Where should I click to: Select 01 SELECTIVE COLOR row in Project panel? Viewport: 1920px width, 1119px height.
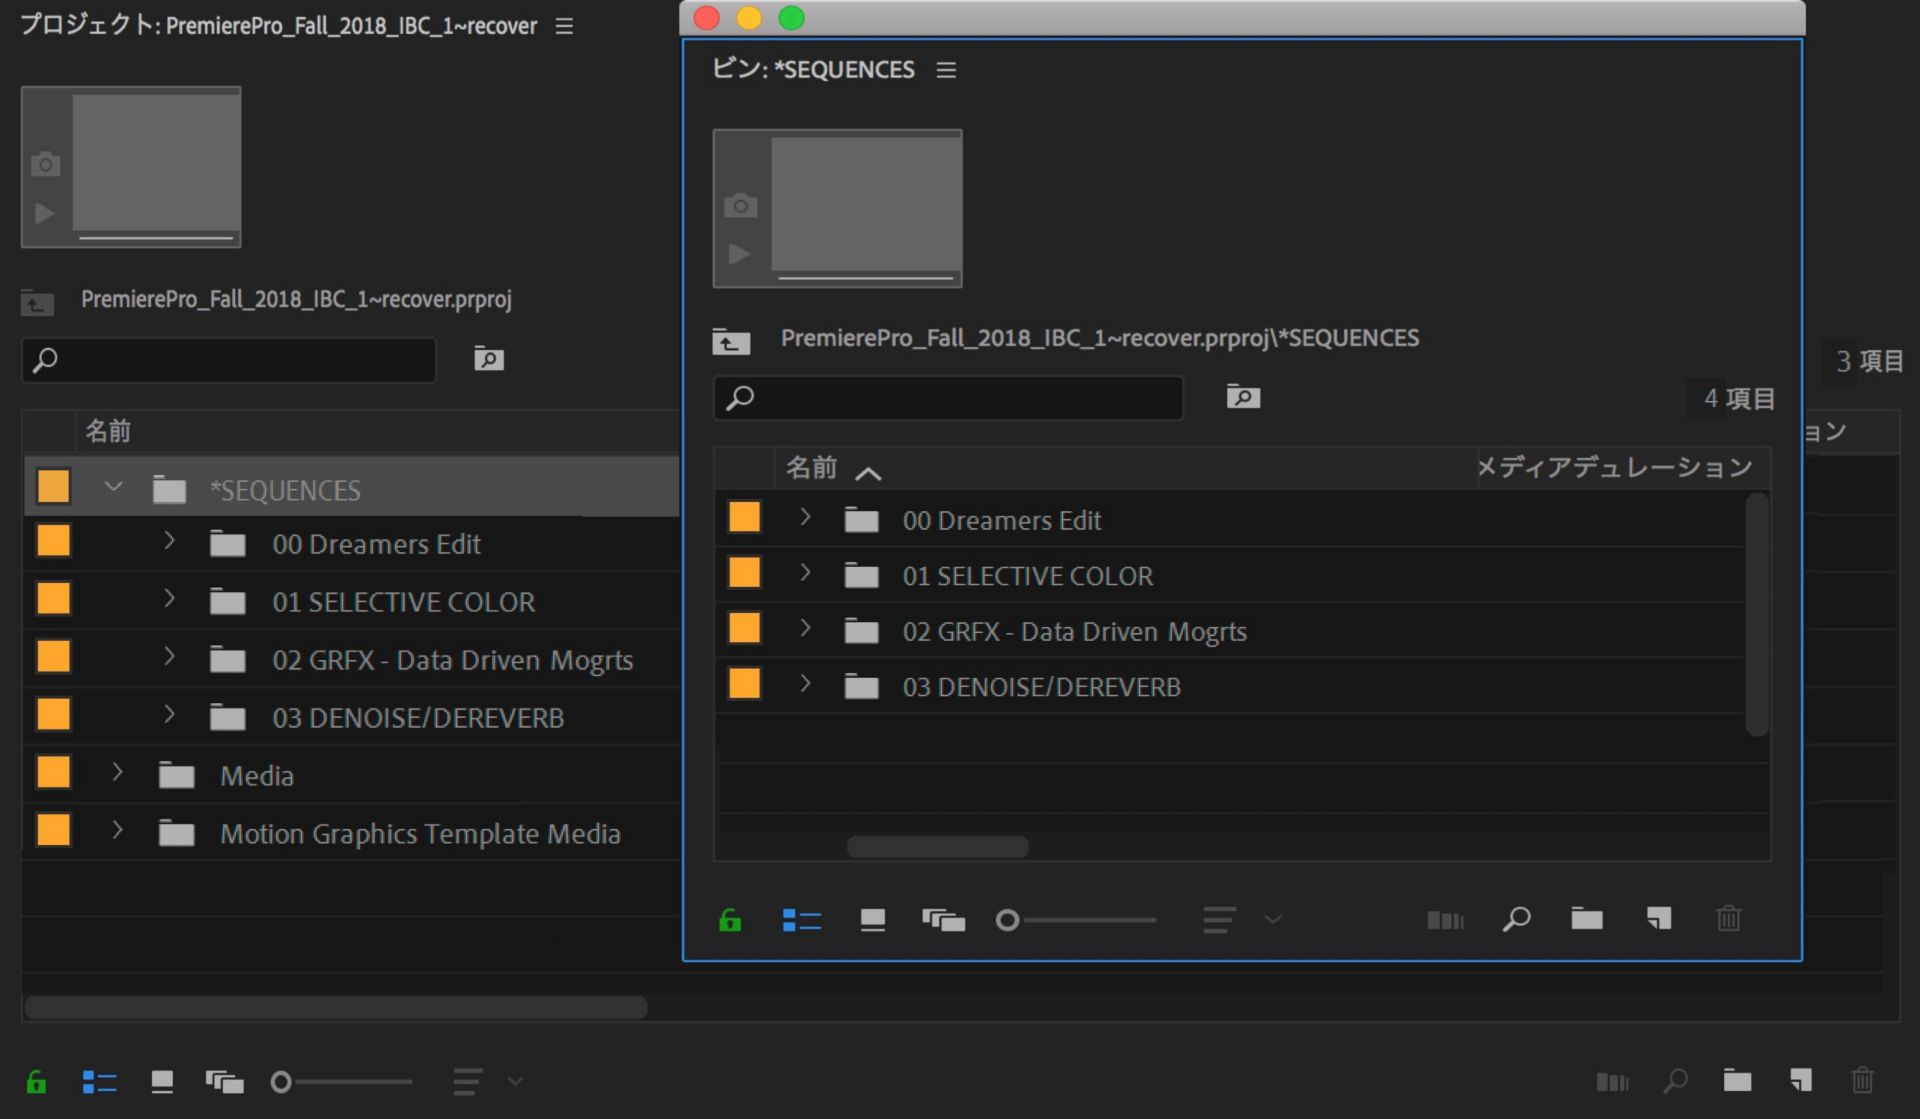tap(351, 600)
